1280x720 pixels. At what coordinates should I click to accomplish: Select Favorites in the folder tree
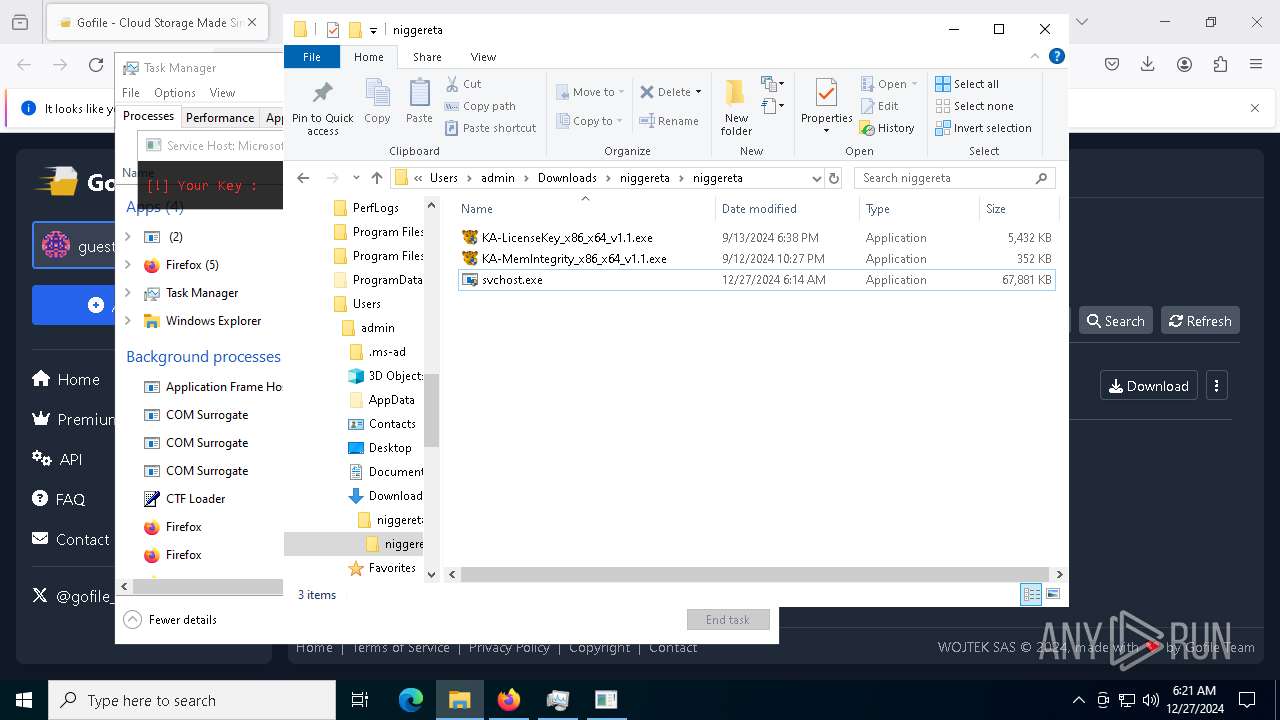(x=381, y=568)
